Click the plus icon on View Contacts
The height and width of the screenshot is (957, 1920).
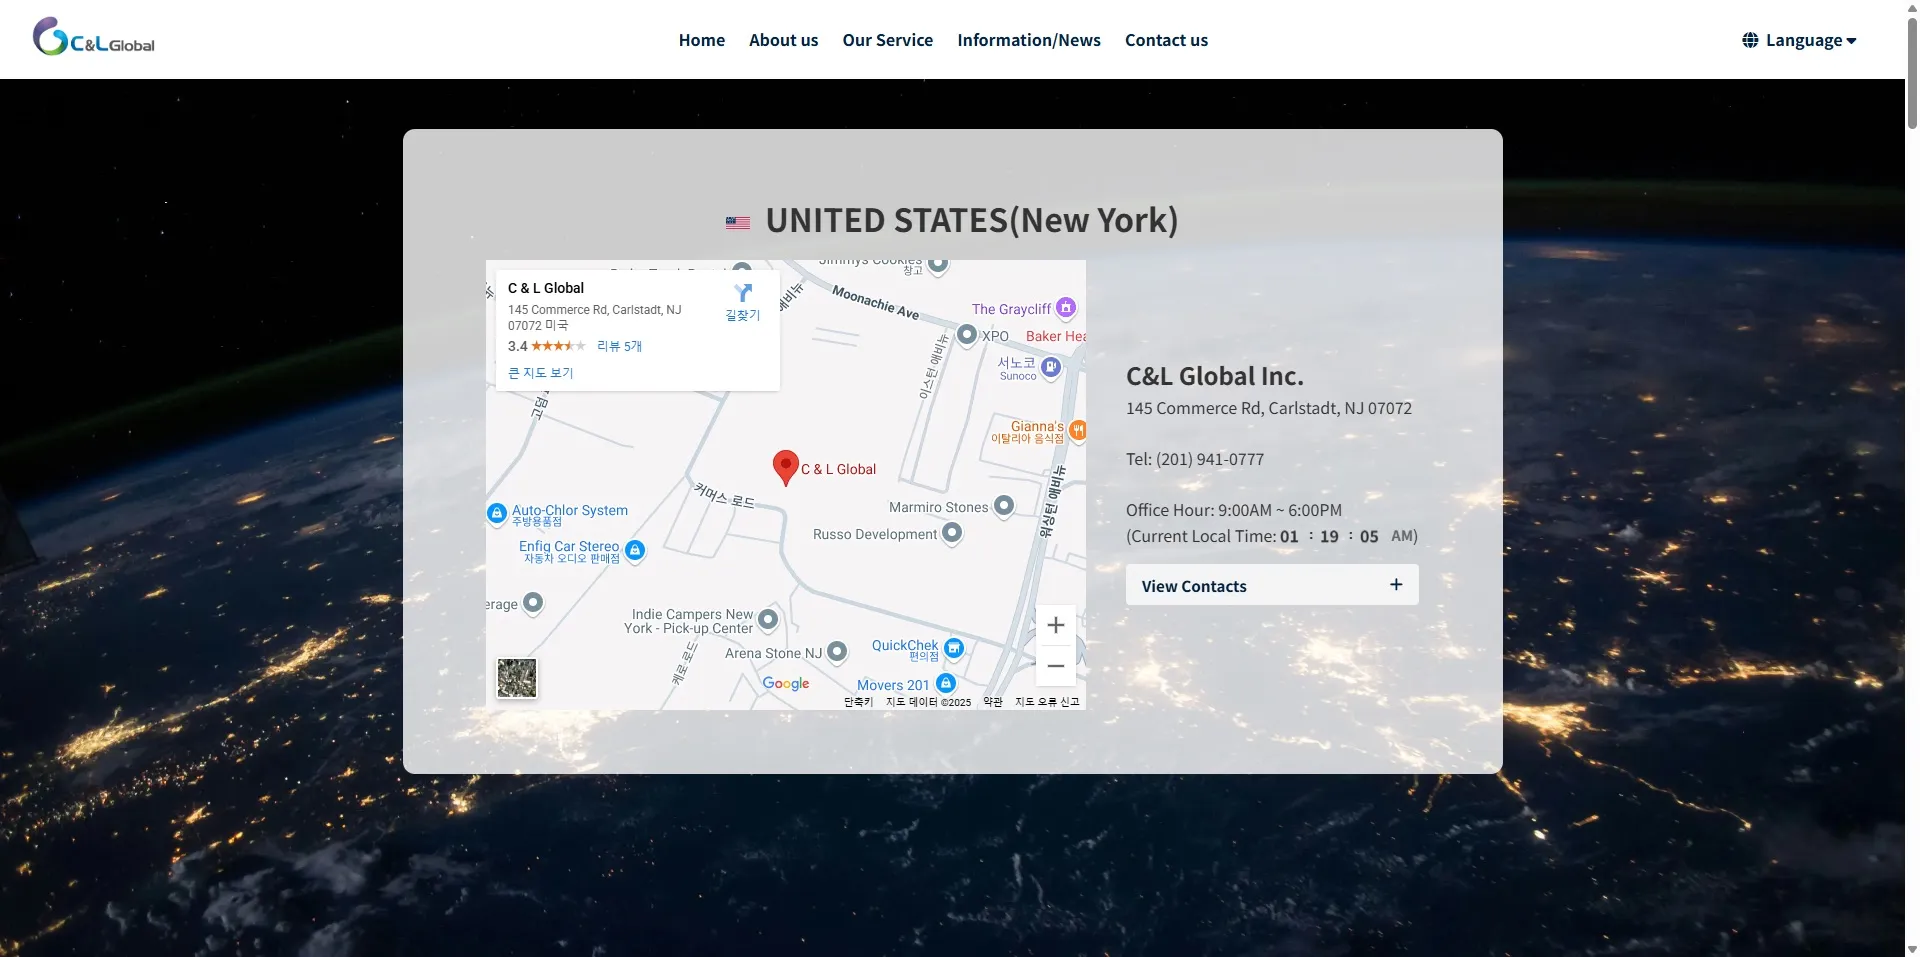(x=1396, y=584)
